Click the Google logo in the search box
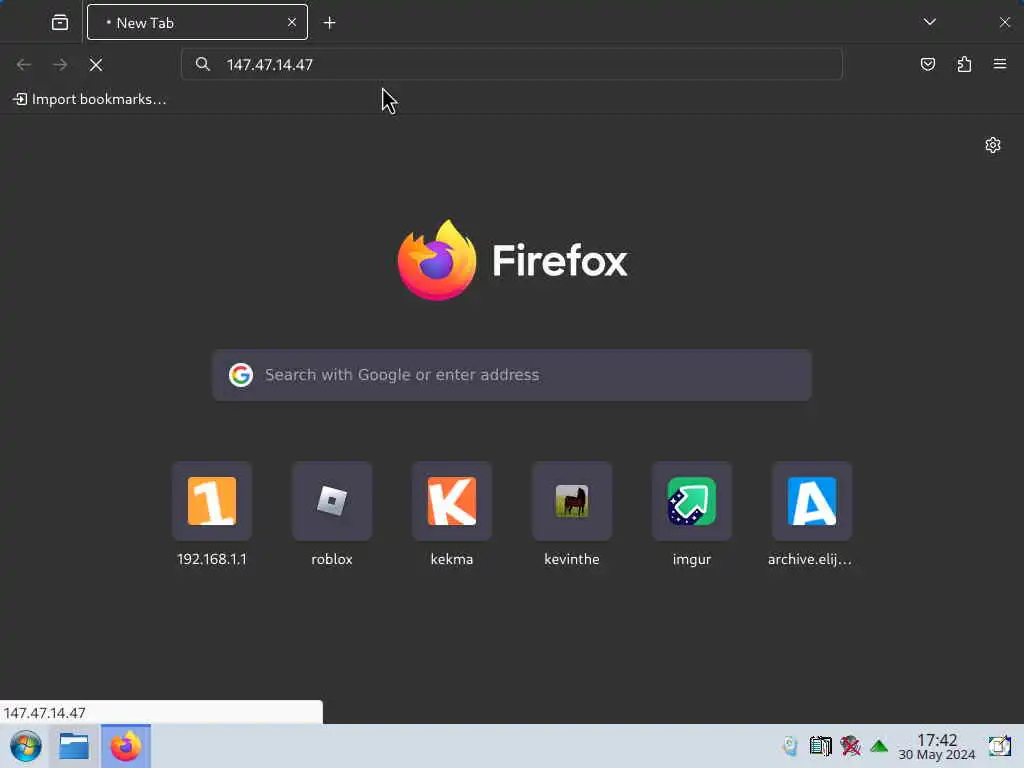This screenshot has width=1024, height=768. point(241,375)
